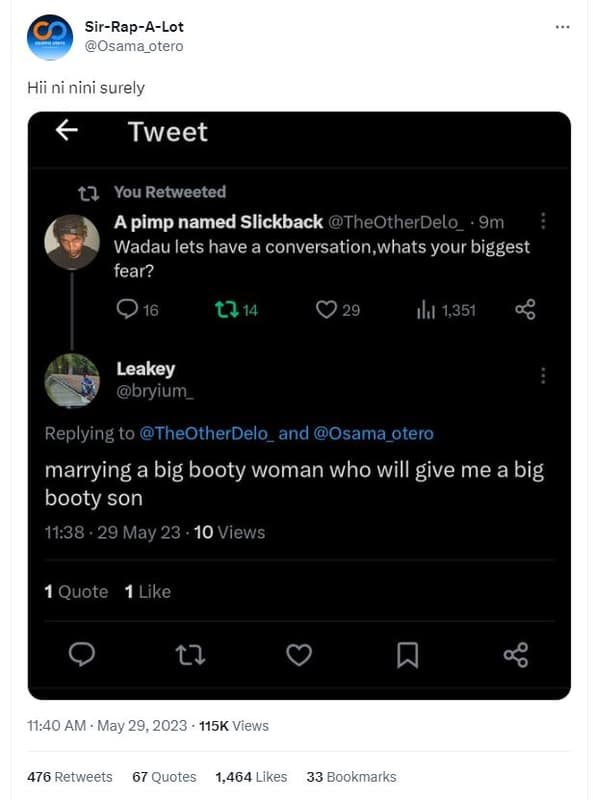Viewport: 593px width, 800px height.
Task: Retweet Leakey's big booty reply
Action: (188, 654)
